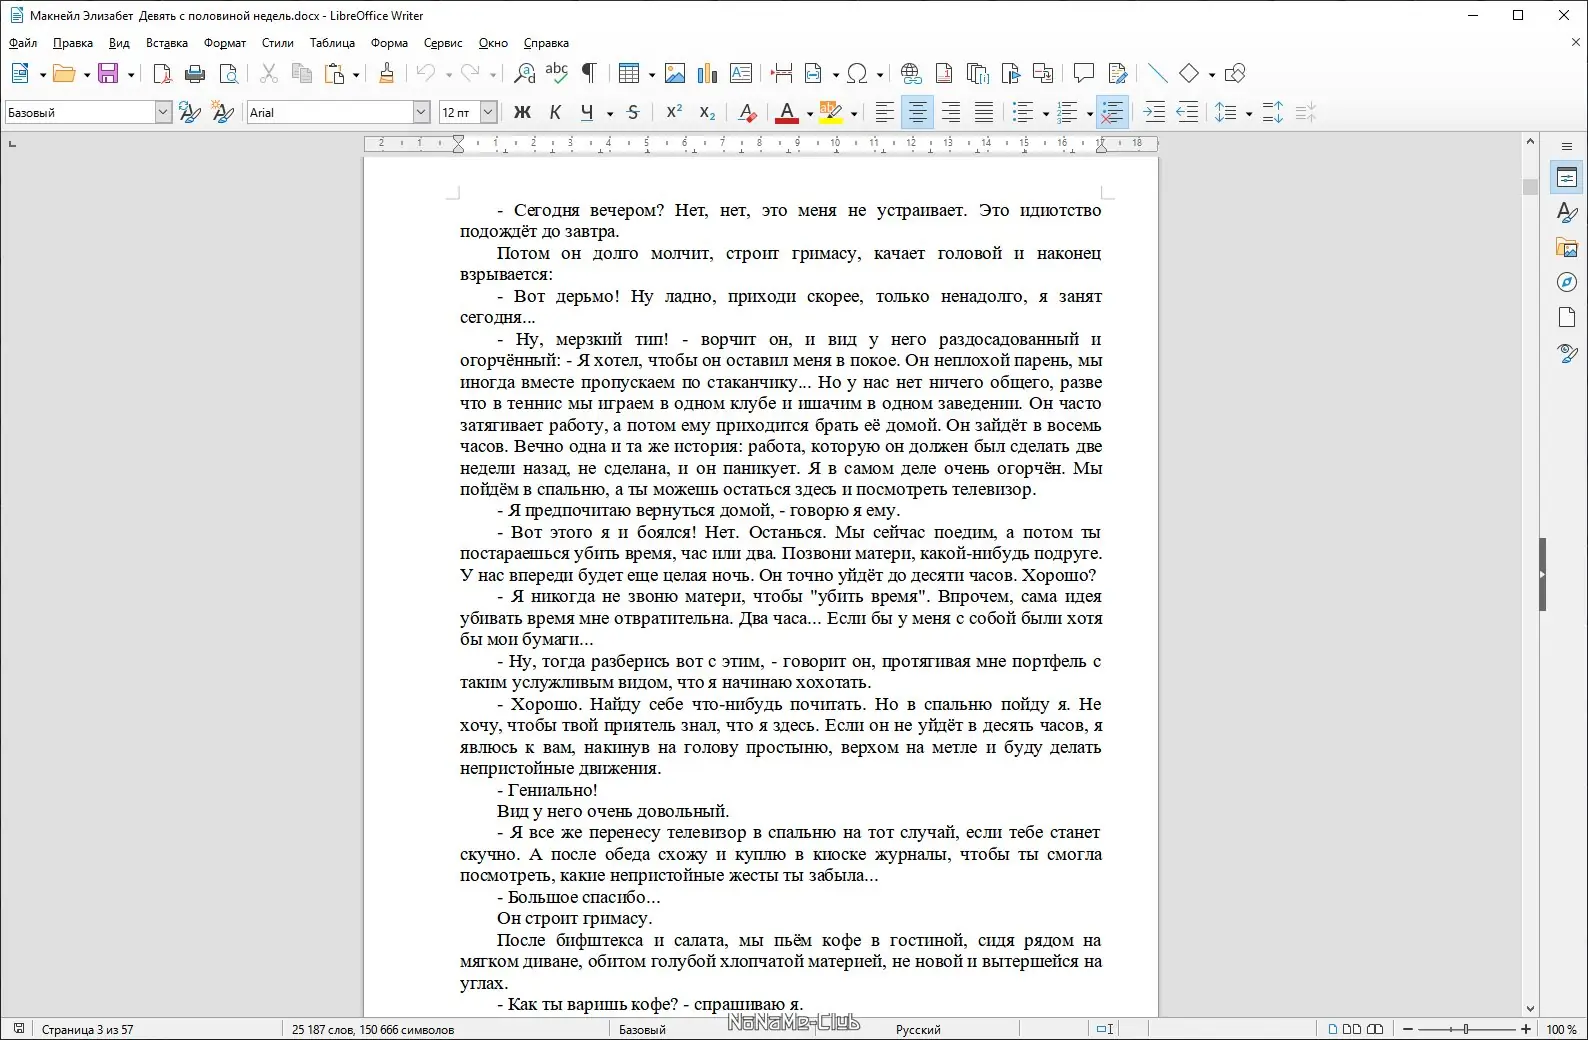
Task: Open the Формат menu
Action: pyautogui.click(x=225, y=43)
